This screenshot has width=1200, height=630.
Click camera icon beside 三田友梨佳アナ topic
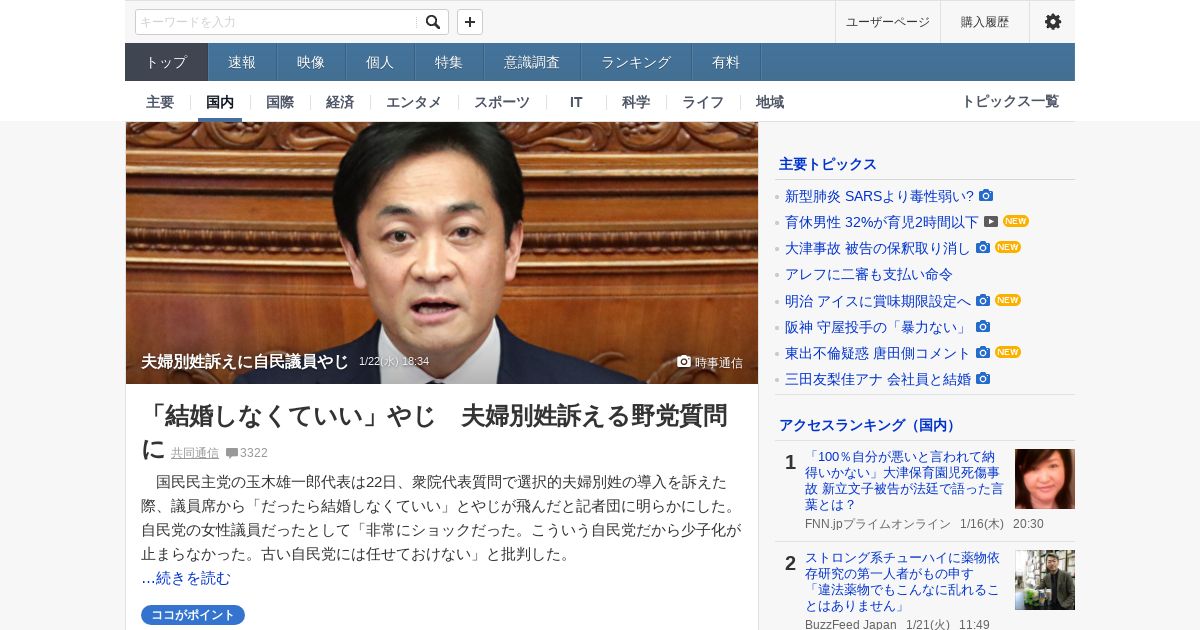tap(983, 378)
